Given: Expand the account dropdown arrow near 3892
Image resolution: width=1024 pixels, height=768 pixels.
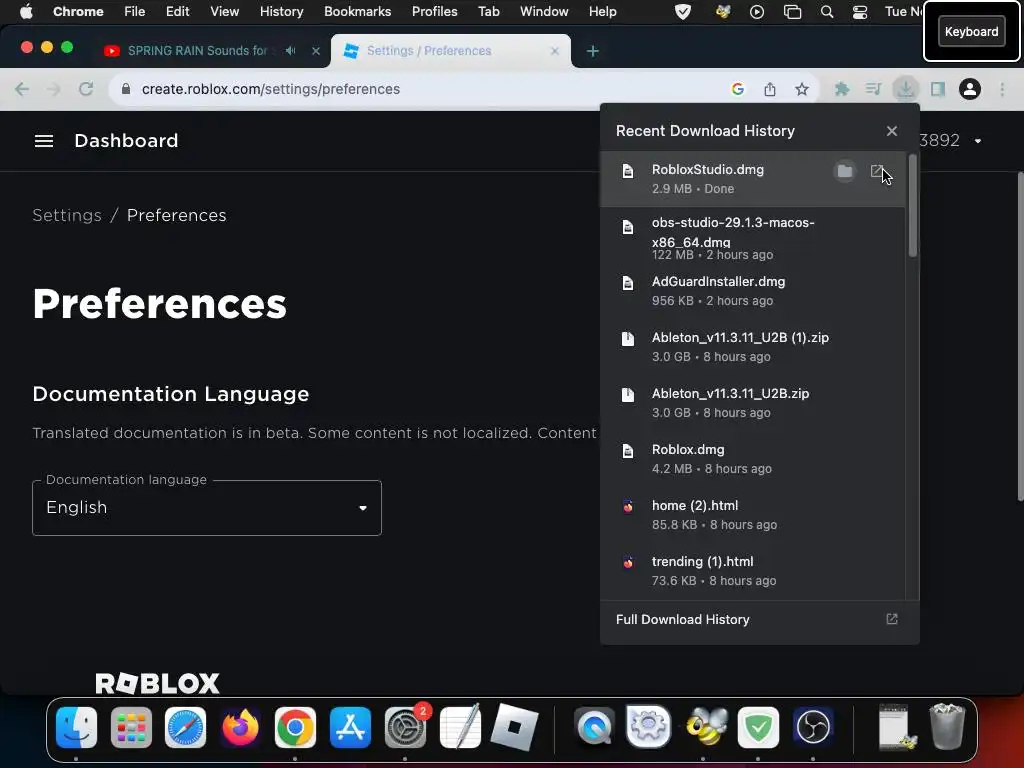Looking at the screenshot, I should [x=978, y=141].
